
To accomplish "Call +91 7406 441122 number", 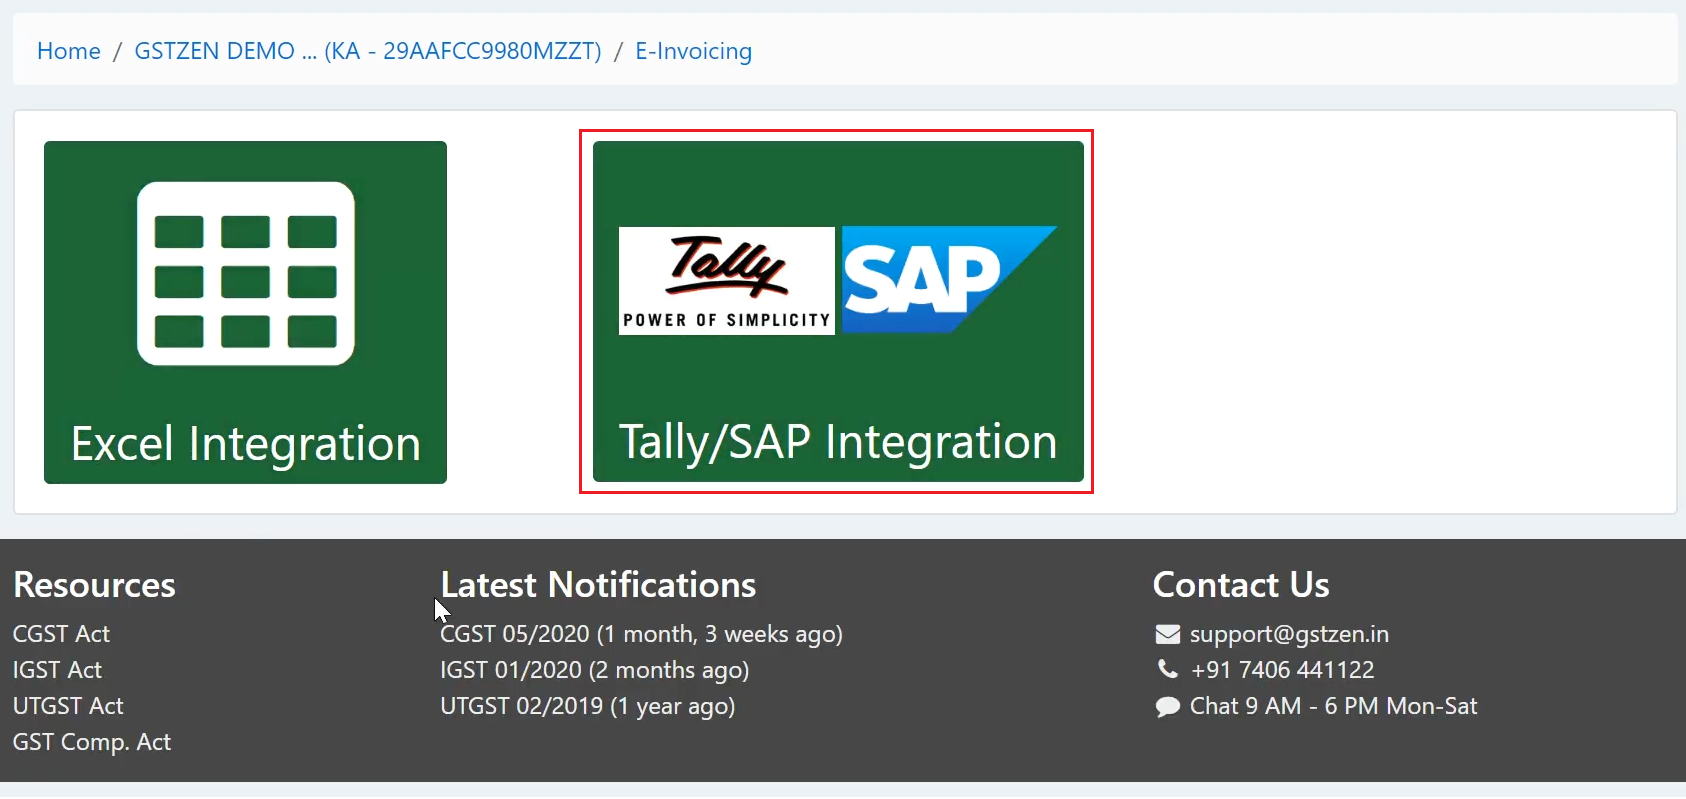I will pos(1283,670).
